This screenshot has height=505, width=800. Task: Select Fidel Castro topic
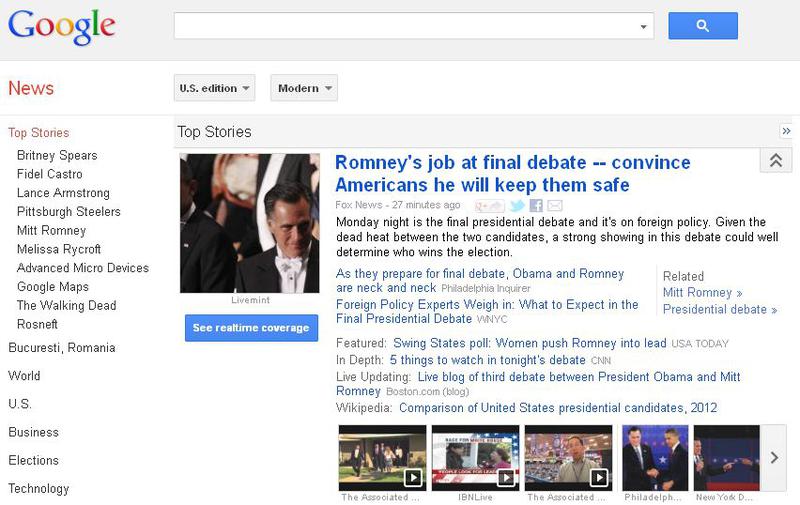pos(49,174)
